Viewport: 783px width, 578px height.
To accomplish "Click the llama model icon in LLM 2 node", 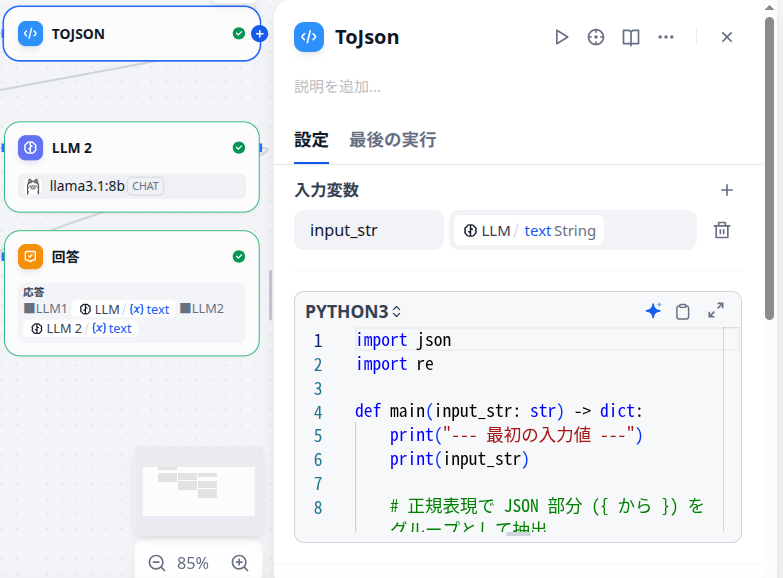I will (x=33, y=186).
